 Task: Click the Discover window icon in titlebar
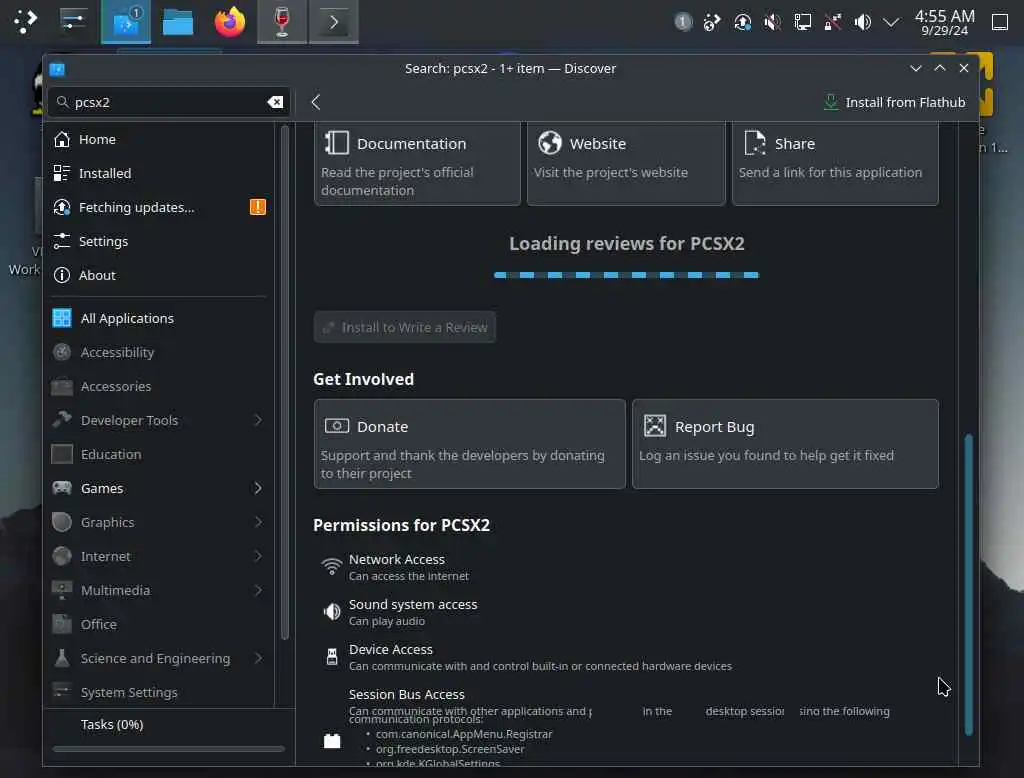click(57, 69)
